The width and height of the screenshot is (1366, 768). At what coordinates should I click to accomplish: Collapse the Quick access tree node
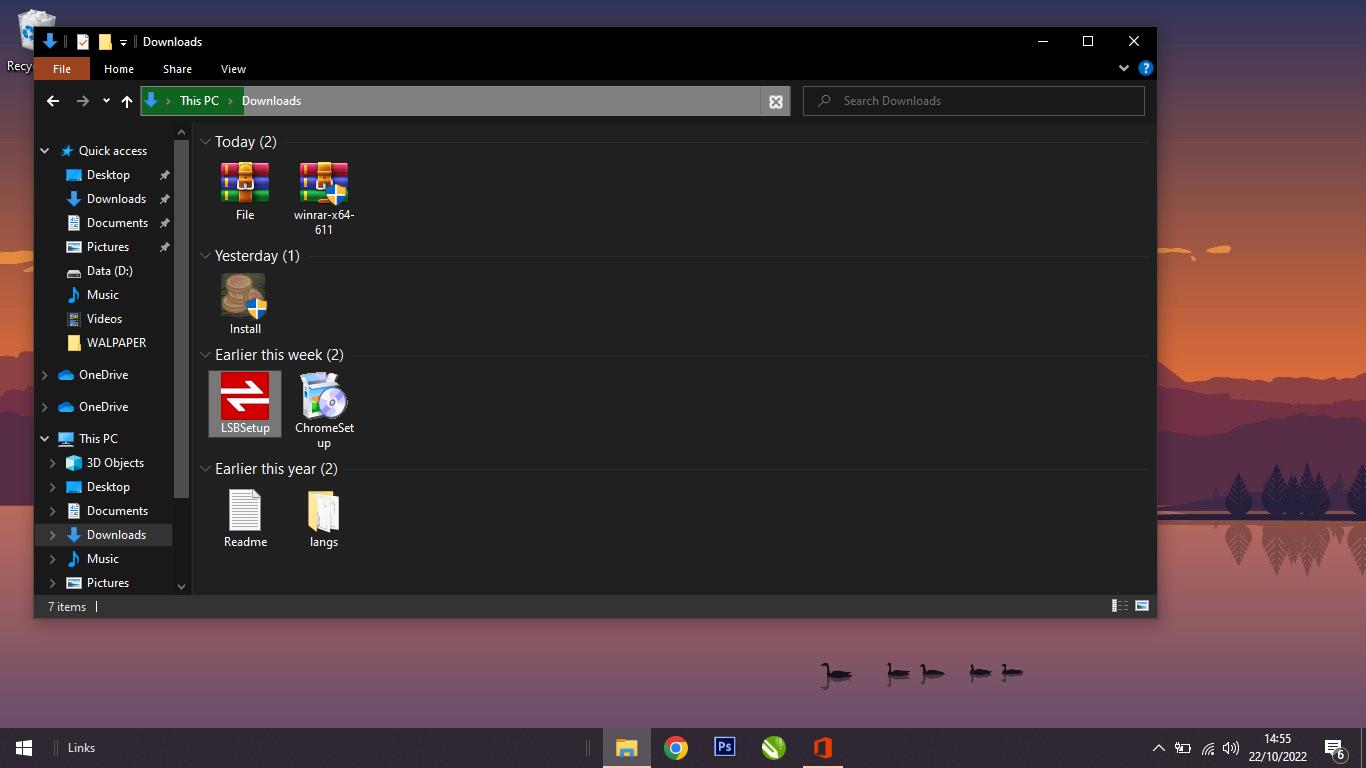pos(45,151)
